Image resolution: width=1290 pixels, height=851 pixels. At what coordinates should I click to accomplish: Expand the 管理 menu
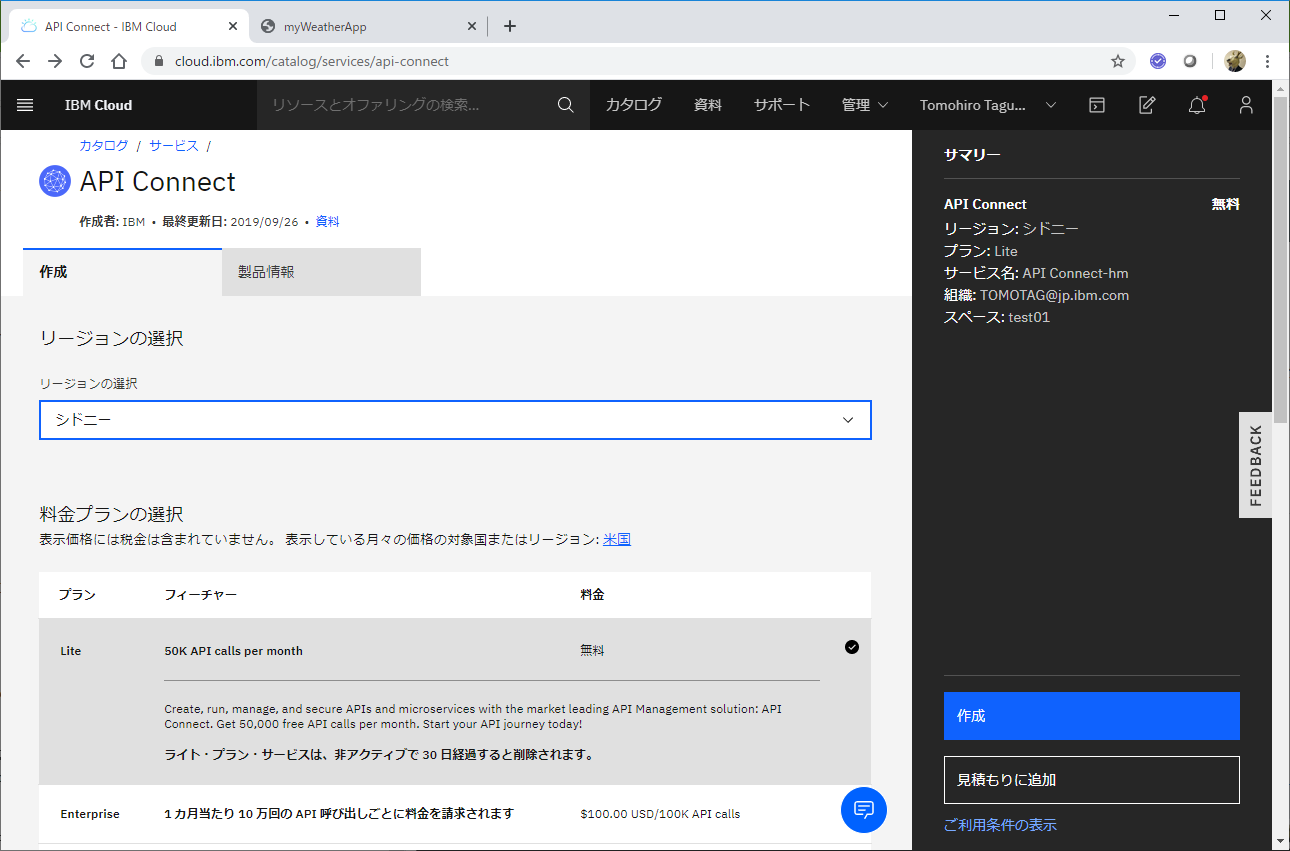pyautogui.click(x=865, y=105)
